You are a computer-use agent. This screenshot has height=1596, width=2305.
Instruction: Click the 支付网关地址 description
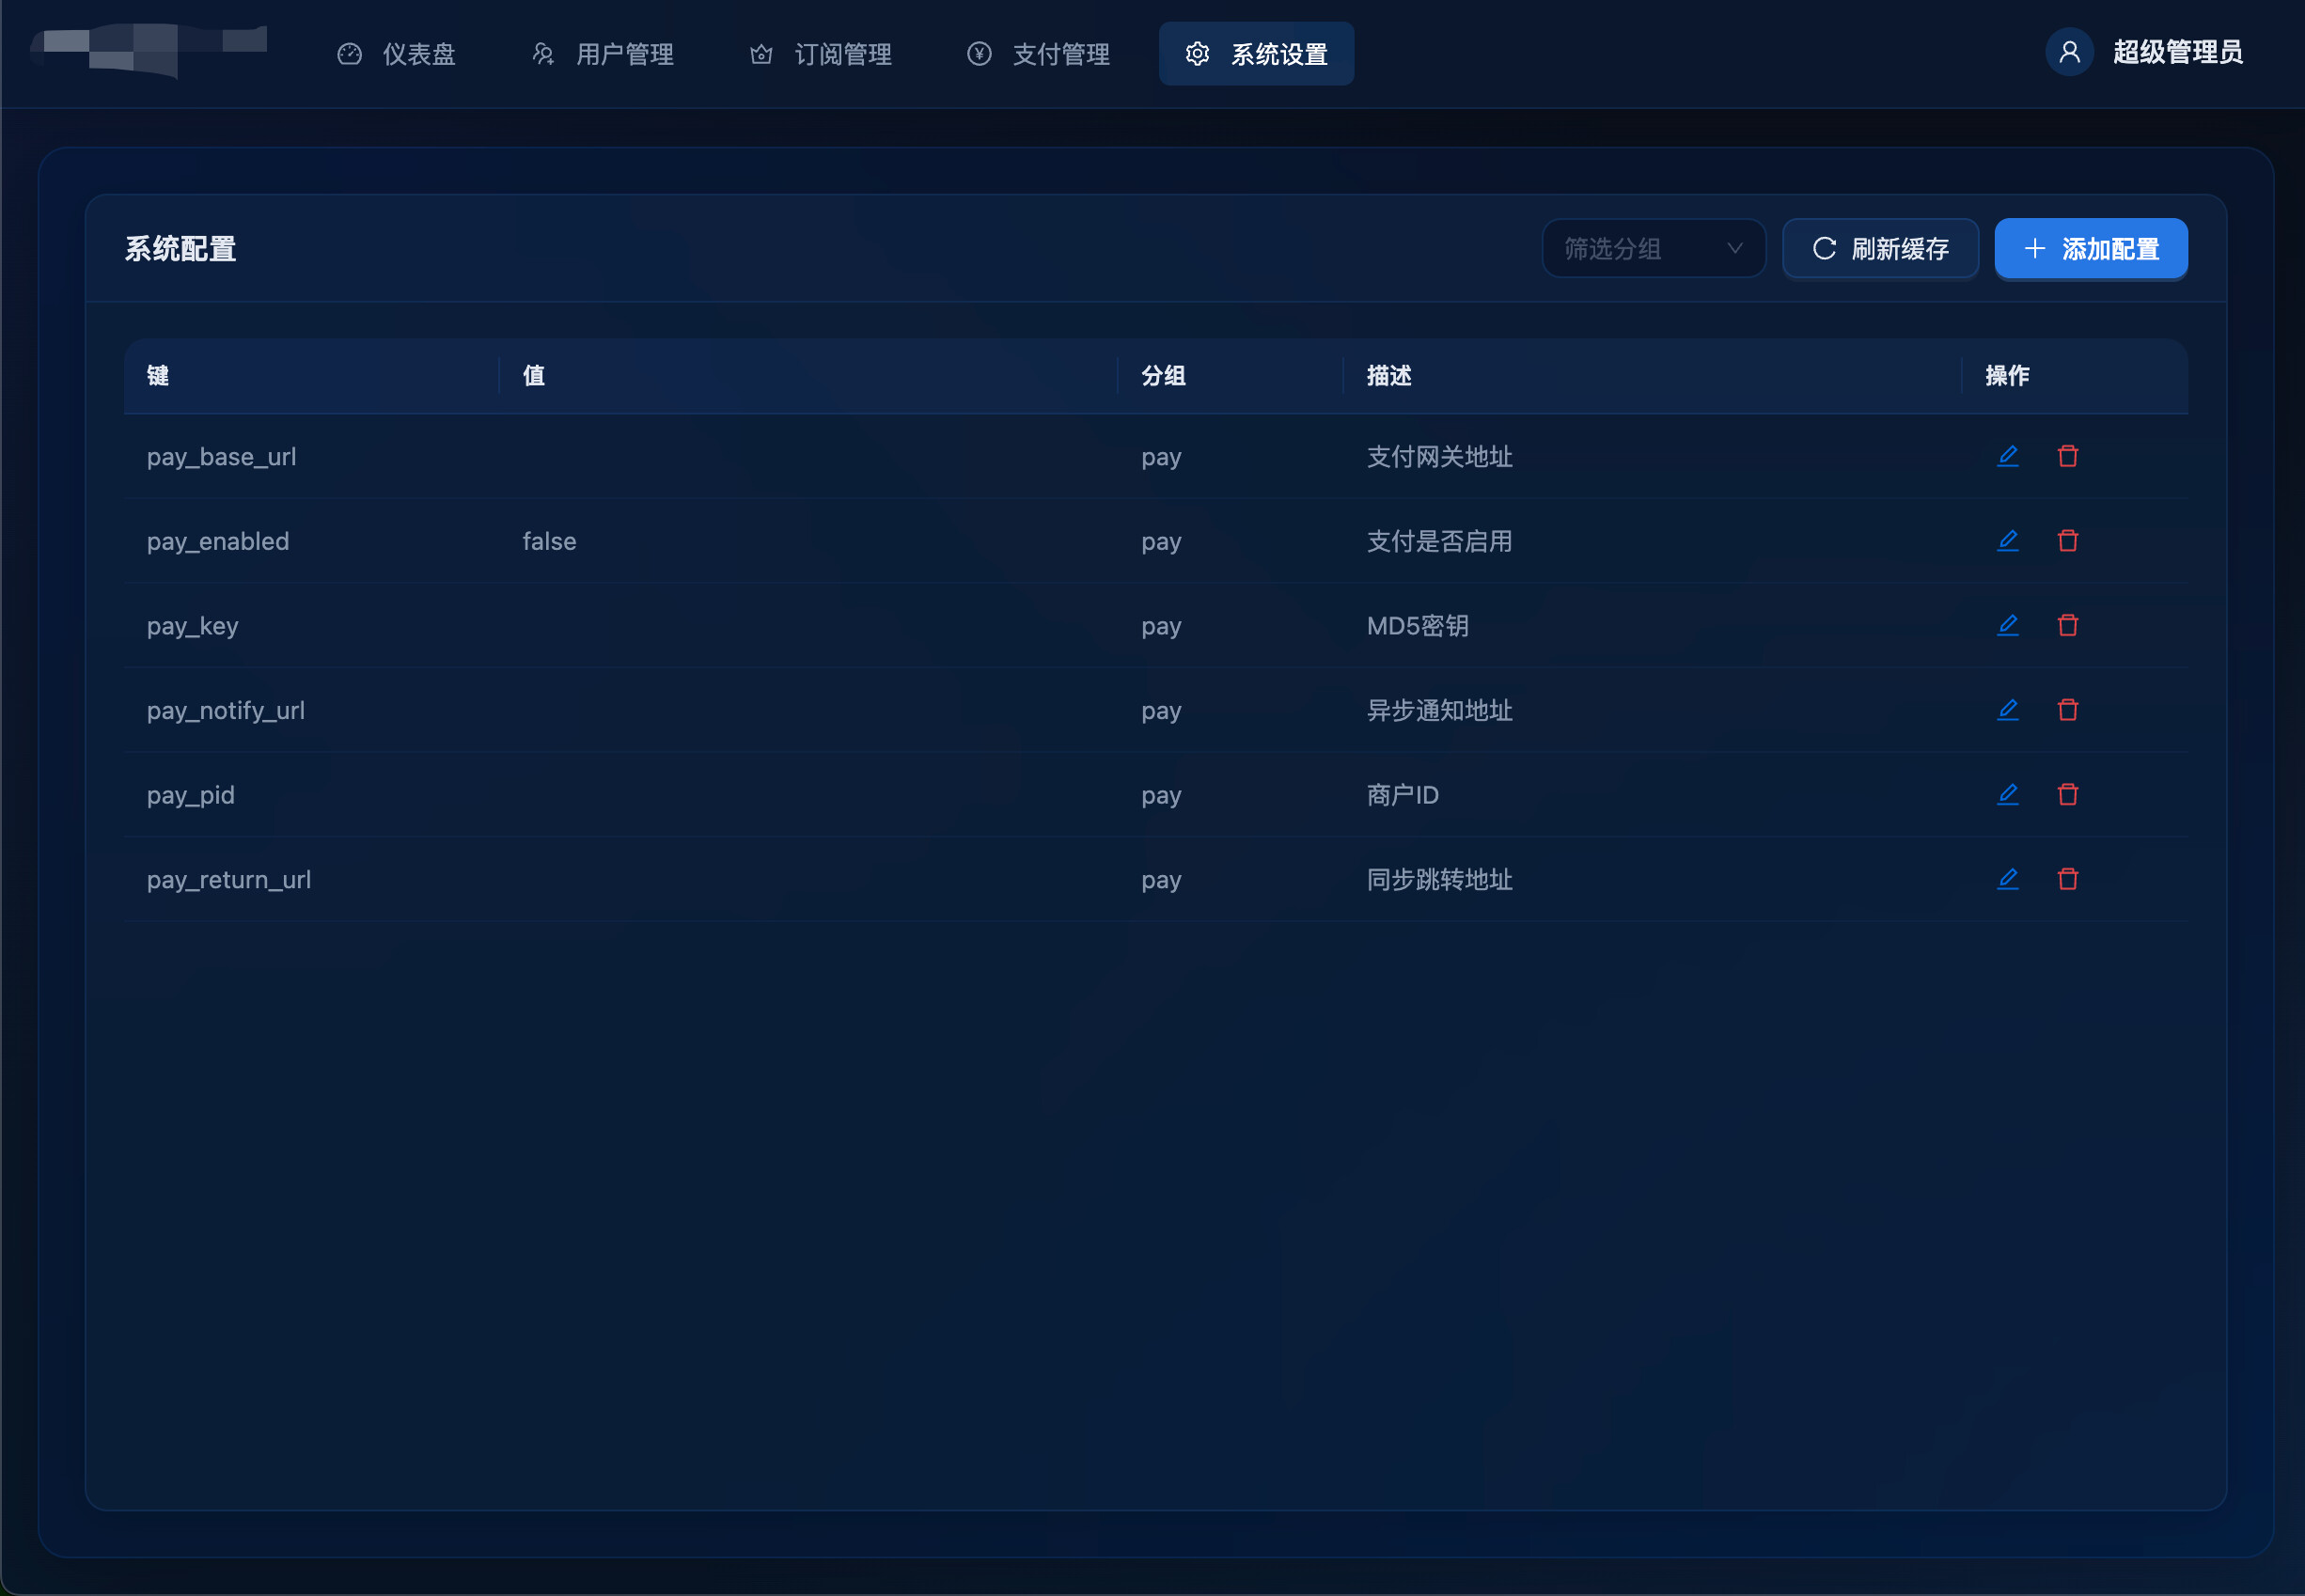click(1439, 457)
